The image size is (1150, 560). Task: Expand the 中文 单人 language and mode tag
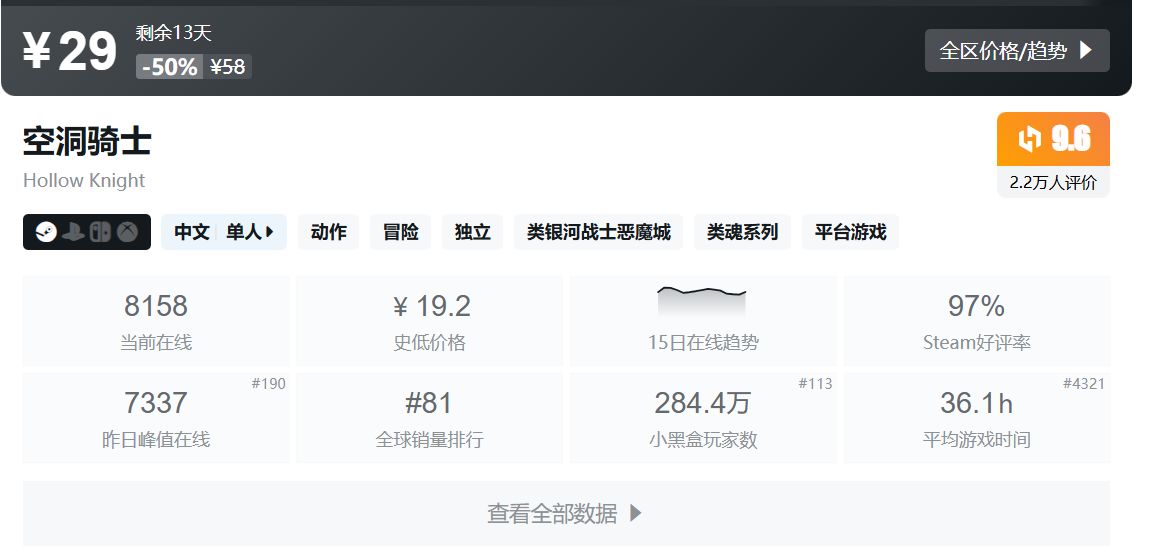pos(224,232)
